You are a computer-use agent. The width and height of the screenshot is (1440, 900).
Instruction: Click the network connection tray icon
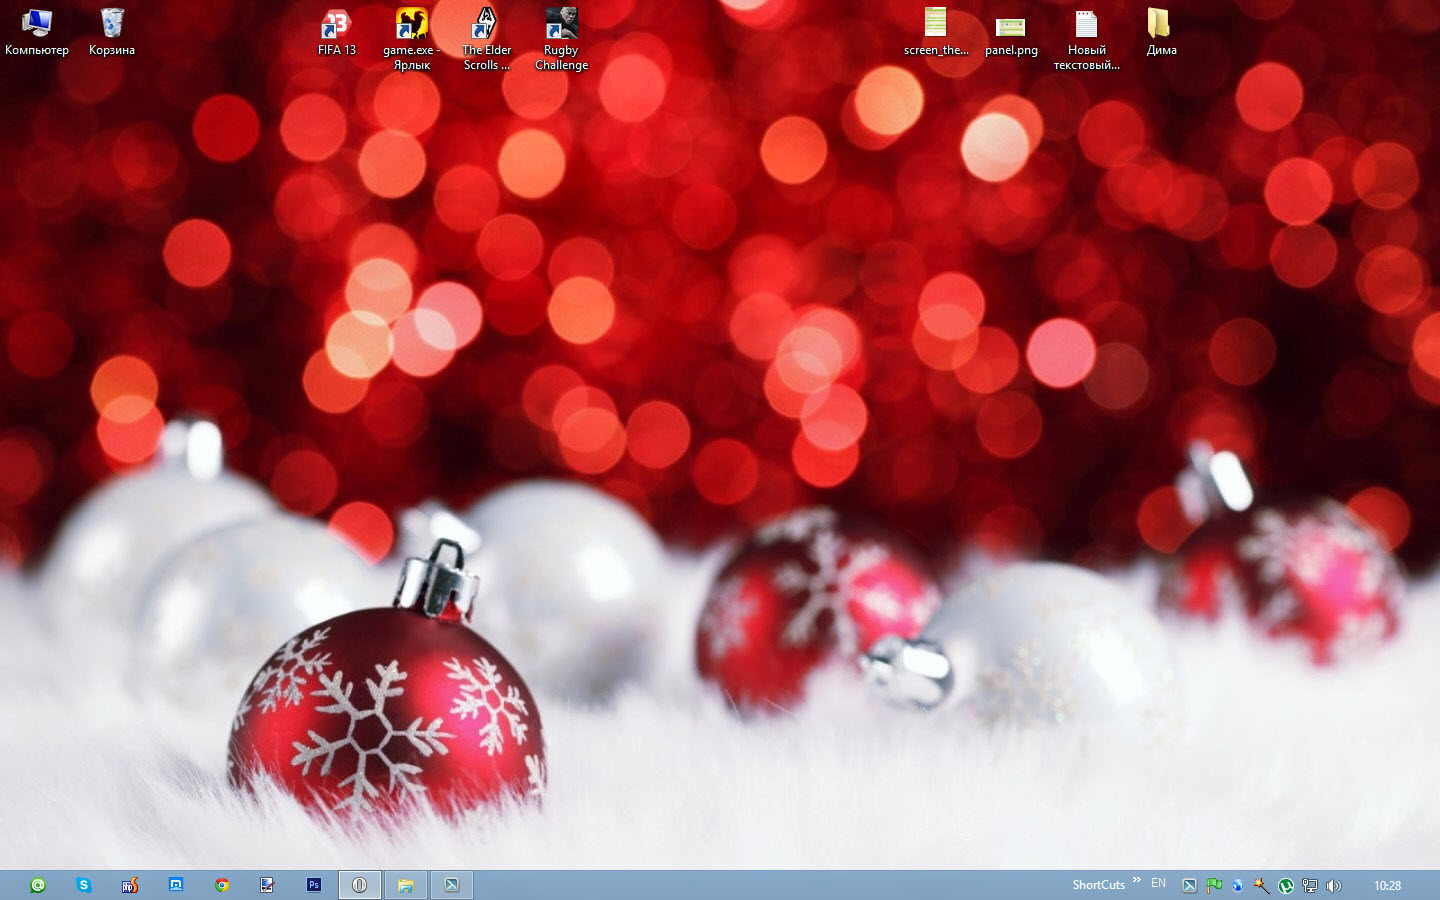(x=1310, y=886)
